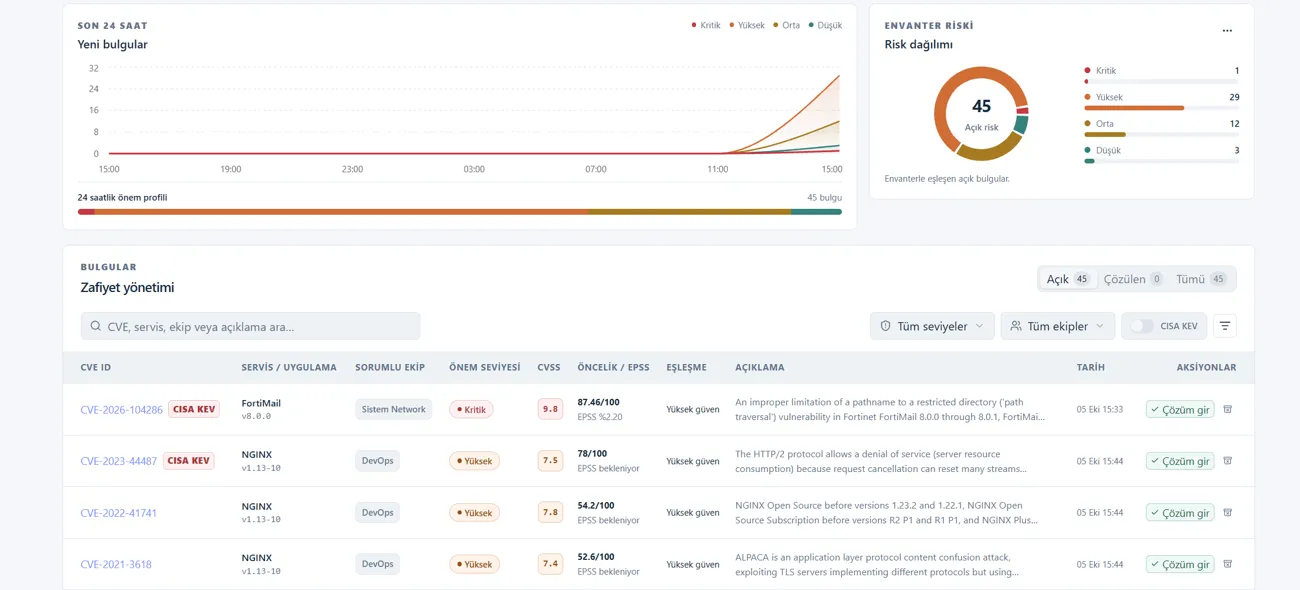Toggle the CISA KEV switch
The width and height of the screenshot is (1300, 590).
[1142, 326]
